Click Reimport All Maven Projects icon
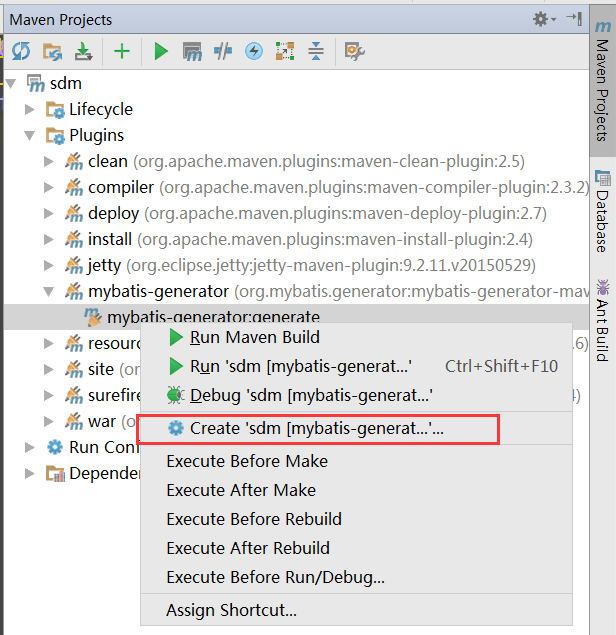Image resolution: width=616 pixels, height=635 pixels. [x=21, y=51]
